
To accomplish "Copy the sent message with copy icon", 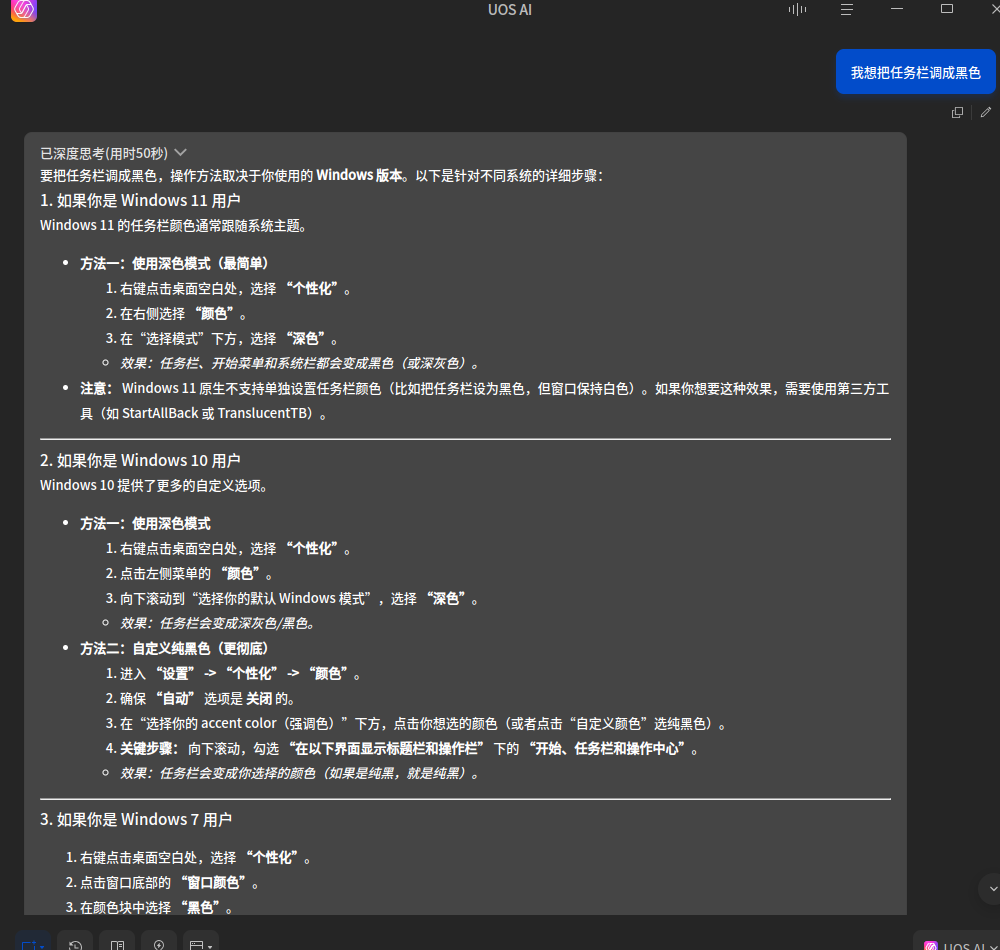I will click(x=957, y=112).
